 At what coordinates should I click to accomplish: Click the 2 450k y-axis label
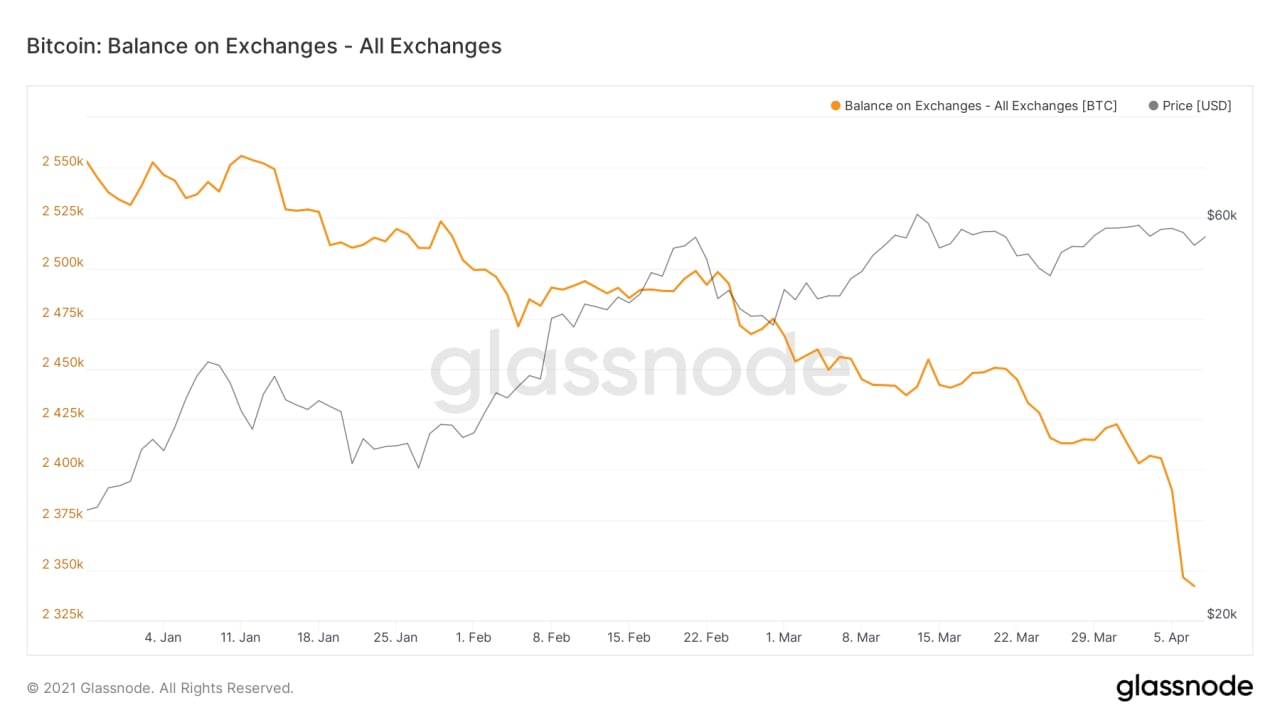[x=62, y=363]
